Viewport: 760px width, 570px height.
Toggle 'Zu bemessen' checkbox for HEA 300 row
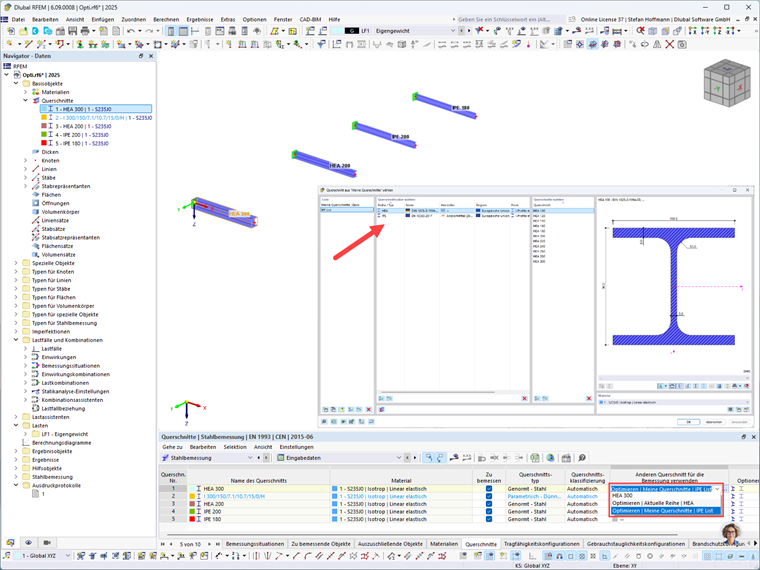pyautogui.click(x=489, y=489)
